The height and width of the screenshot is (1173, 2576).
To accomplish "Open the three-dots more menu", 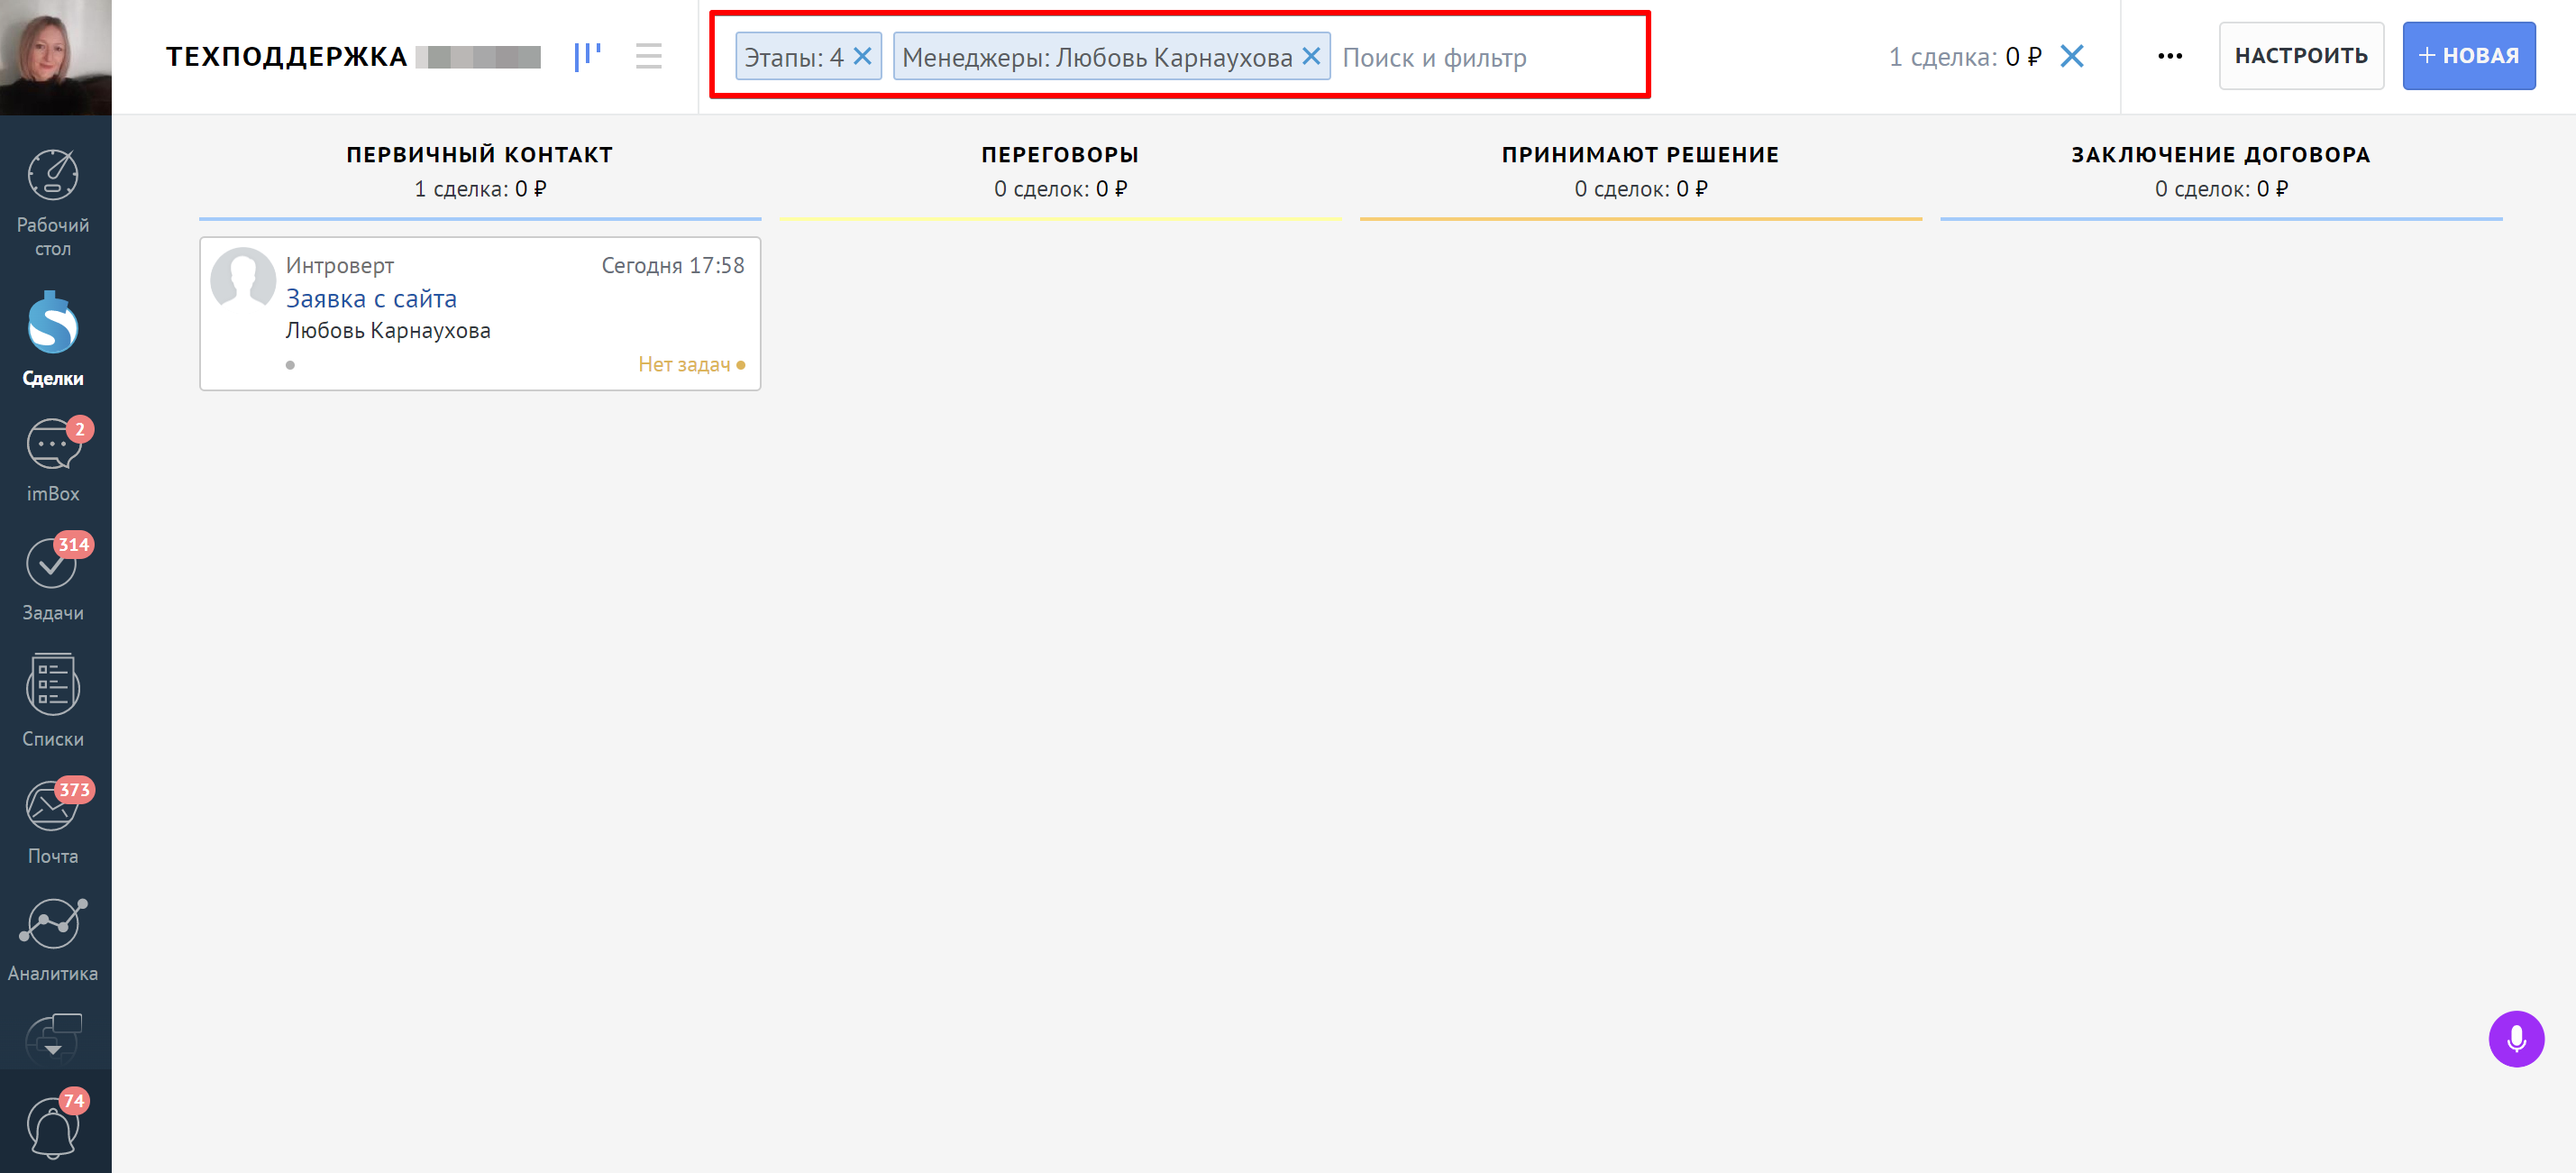I will coord(2169,56).
